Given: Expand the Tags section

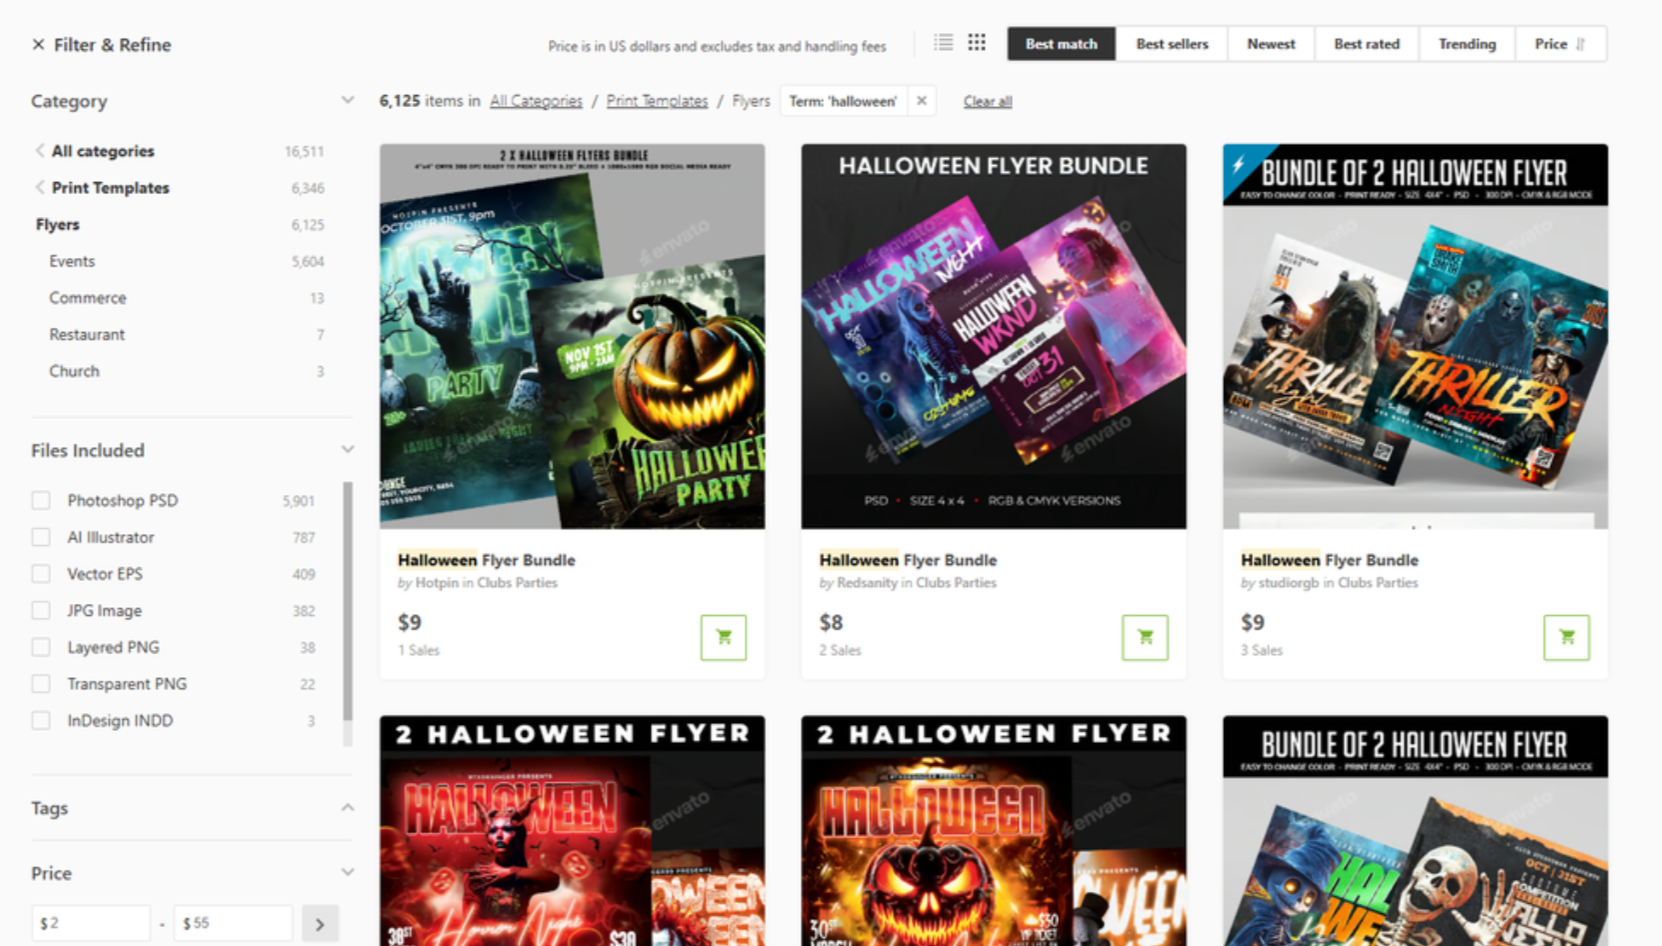Looking at the screenshot, I should (347, 807).
